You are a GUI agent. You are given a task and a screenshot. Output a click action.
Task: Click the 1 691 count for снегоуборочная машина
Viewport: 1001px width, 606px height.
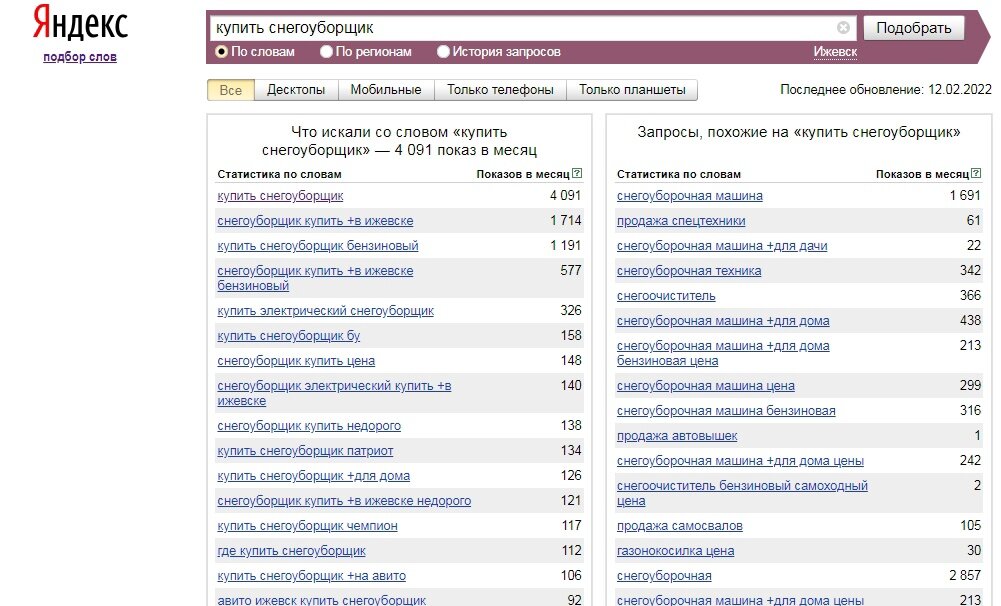[965, 195]
